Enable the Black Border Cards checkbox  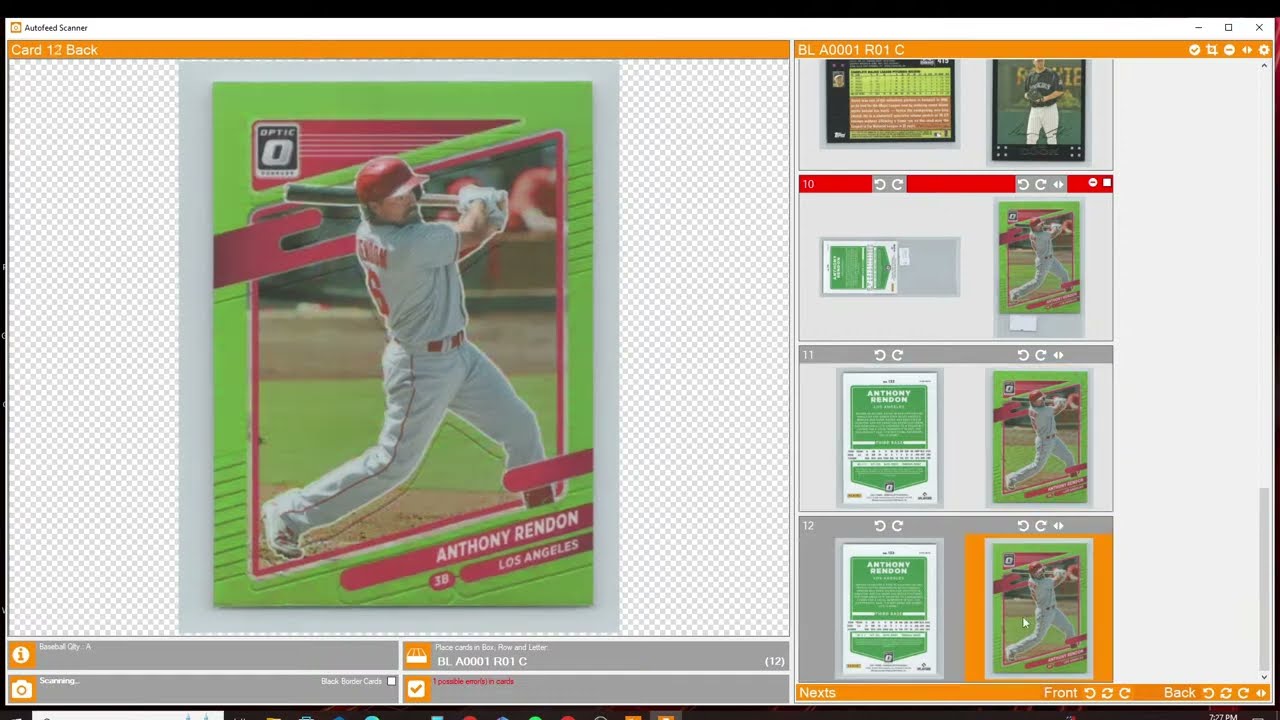point(391,682)
